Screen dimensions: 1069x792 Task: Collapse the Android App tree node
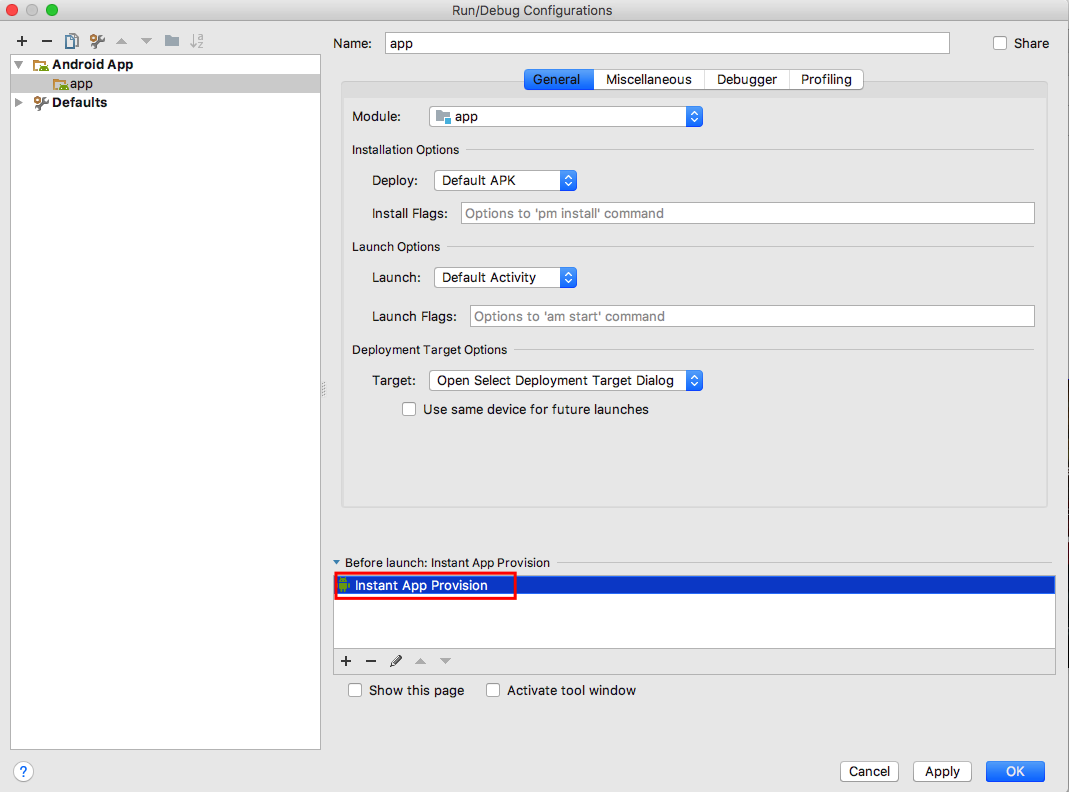19,65
